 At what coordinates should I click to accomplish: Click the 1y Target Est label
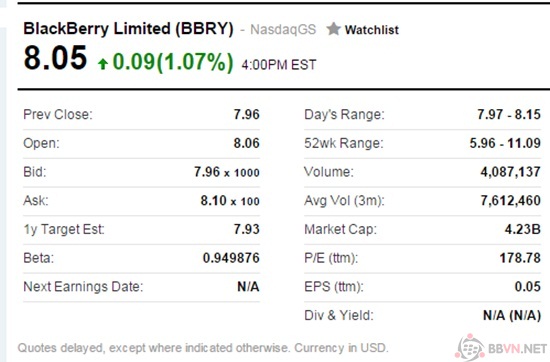pyautogui.click(x=64, y=229)
